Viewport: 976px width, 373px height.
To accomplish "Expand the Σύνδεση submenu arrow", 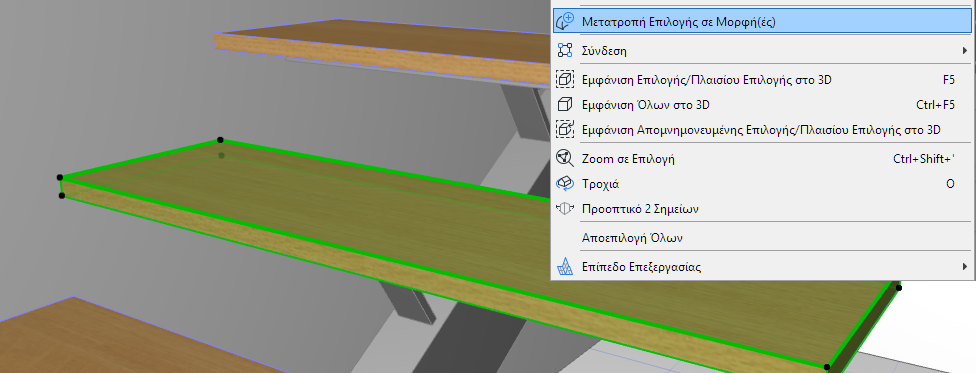I will click(965, 50).
